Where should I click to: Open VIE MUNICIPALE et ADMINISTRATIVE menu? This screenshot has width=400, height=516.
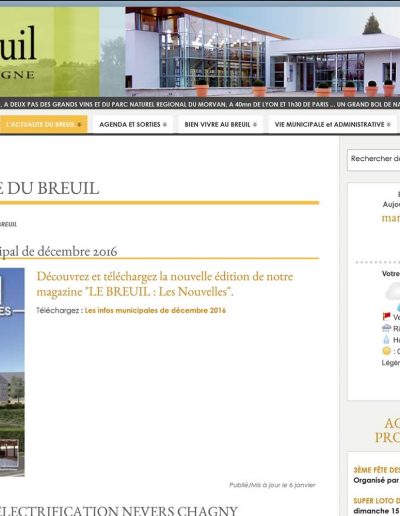[x=332, y=124]
